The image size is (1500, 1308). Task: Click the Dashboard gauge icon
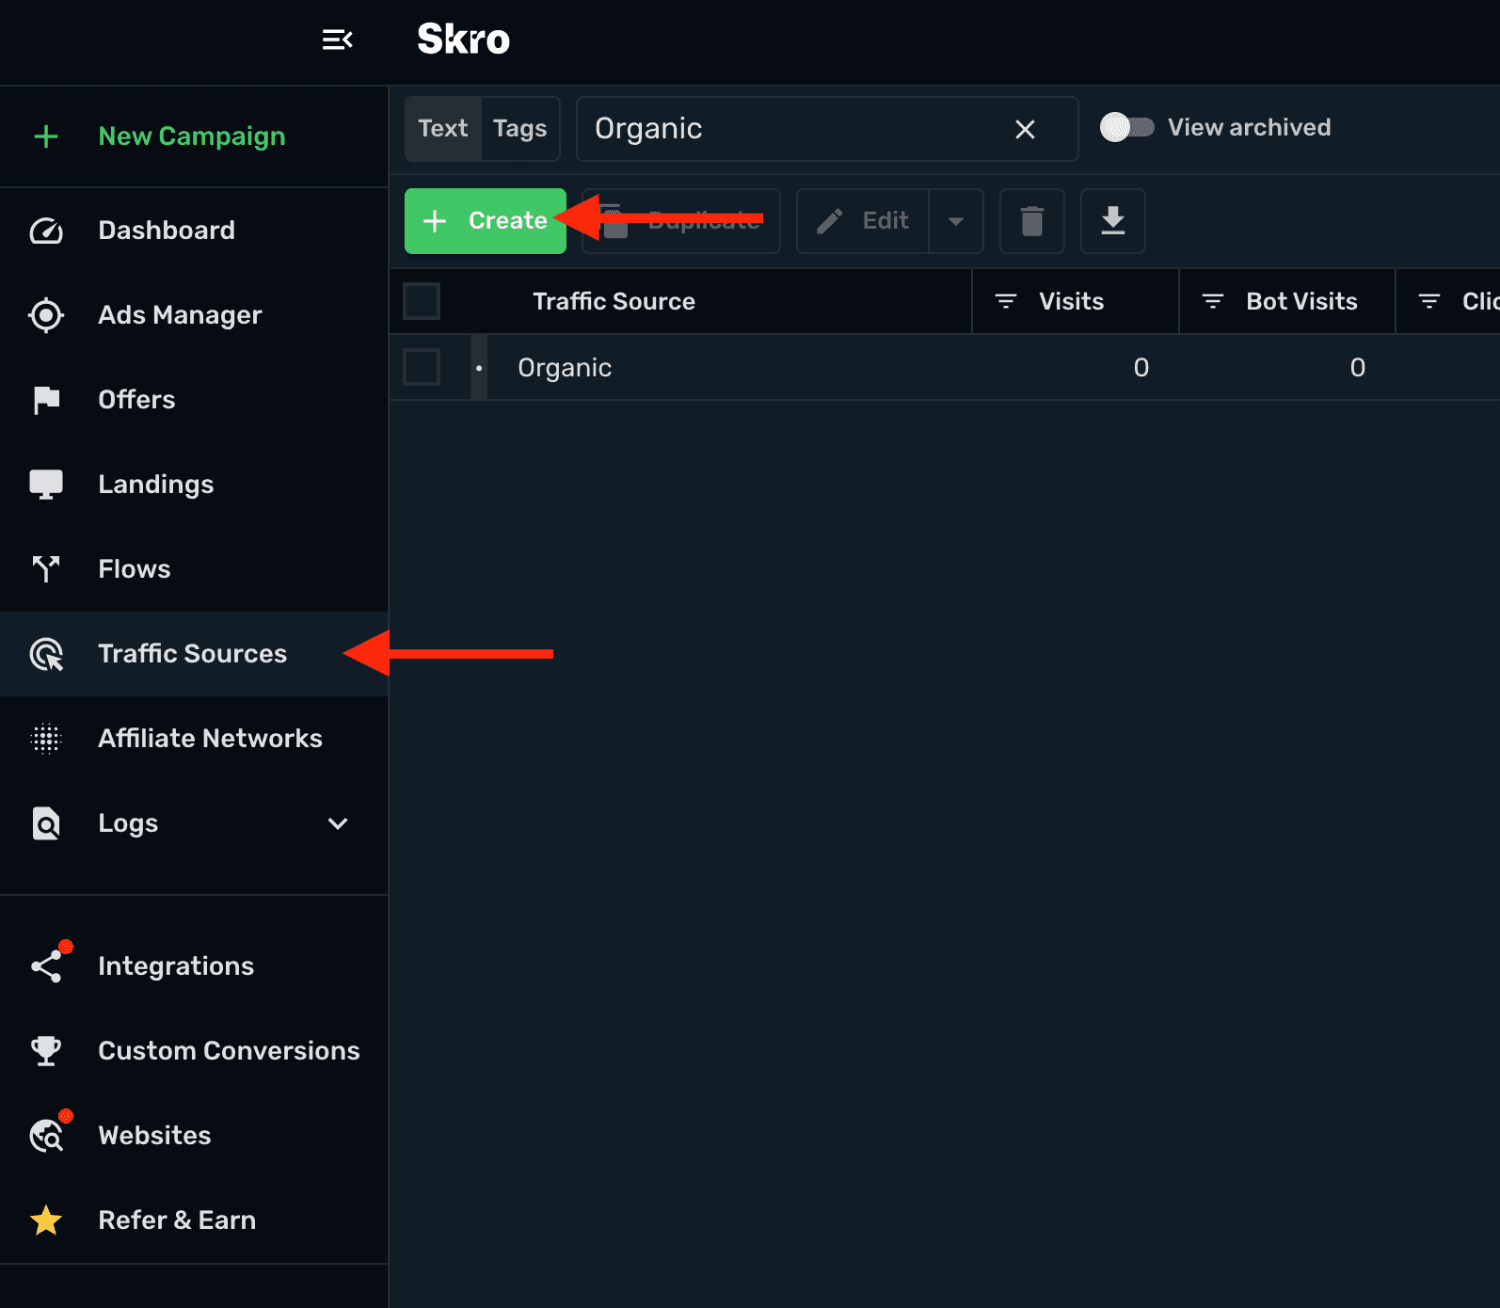point(46,231)
